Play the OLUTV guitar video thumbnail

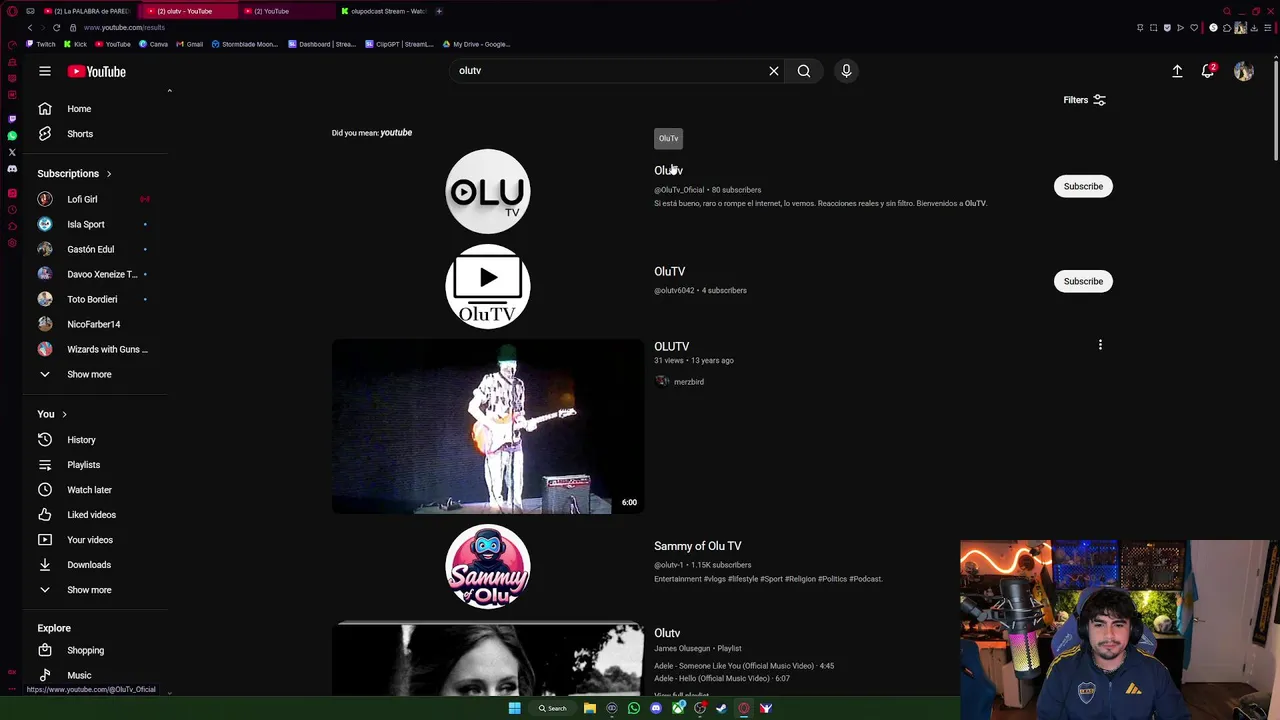click(x=488, y=426)
